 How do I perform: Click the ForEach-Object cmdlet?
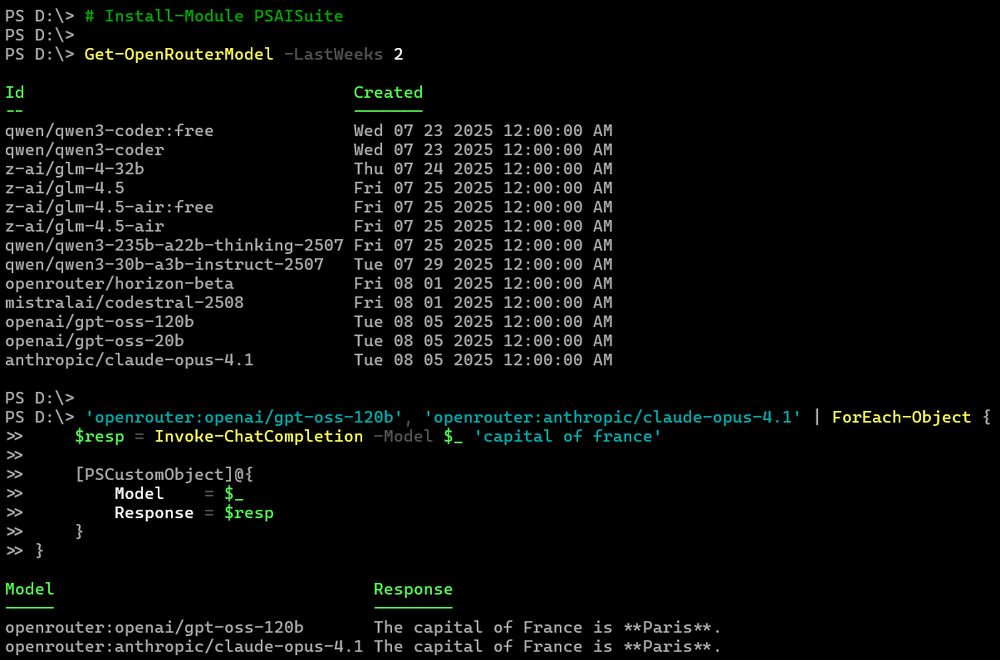tap(901, 418)
